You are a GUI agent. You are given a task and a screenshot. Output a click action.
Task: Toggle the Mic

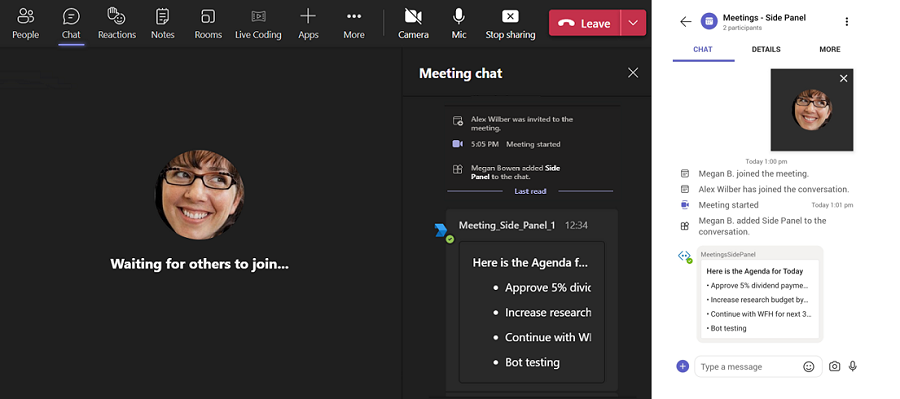point(459,24)
